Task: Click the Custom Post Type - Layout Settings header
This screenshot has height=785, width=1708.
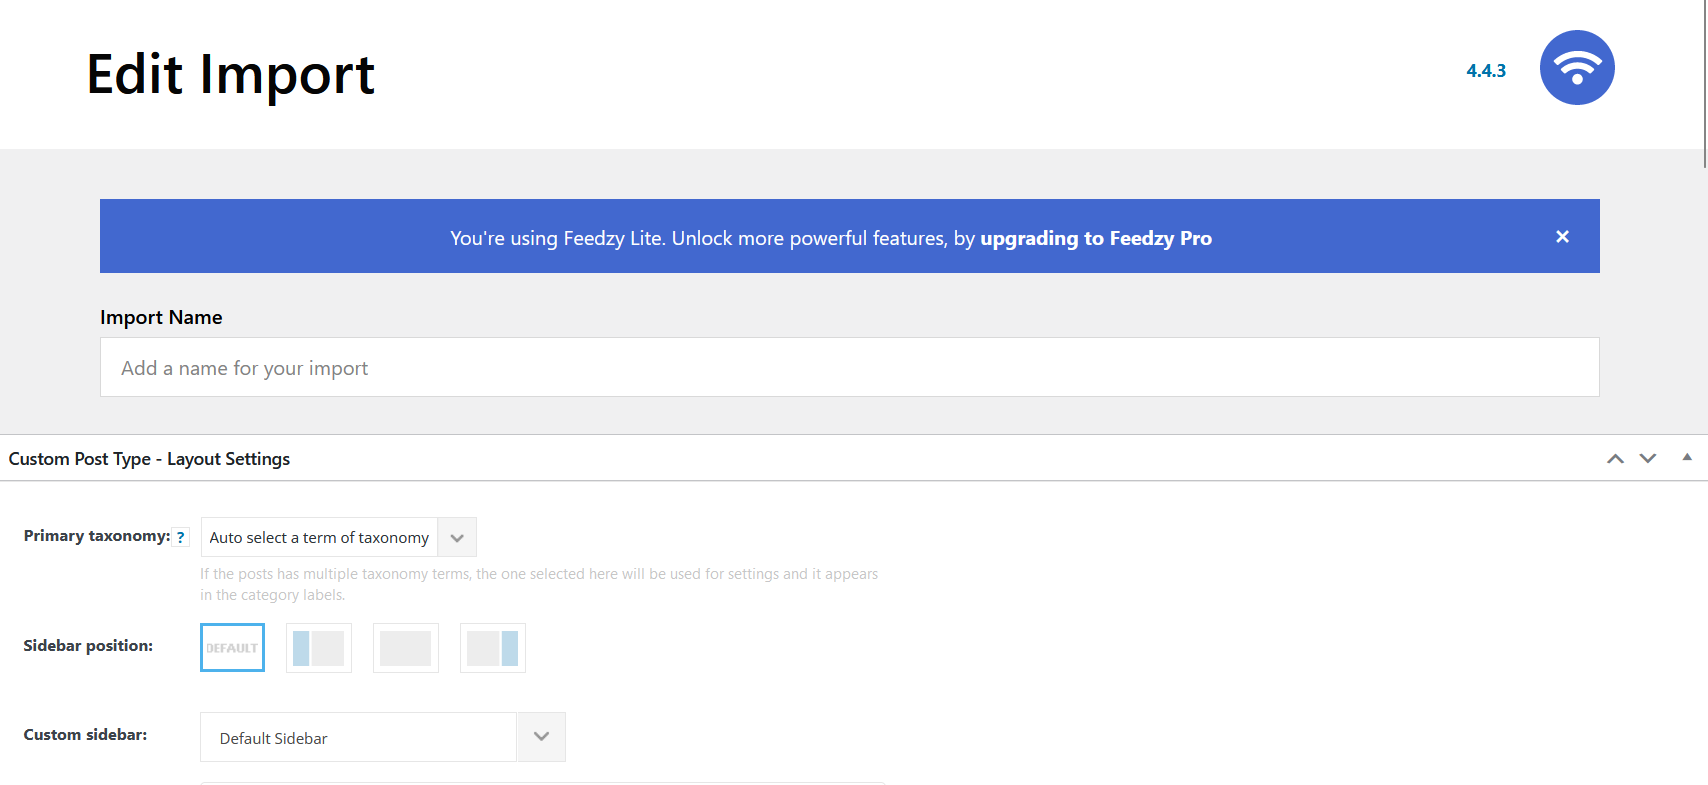Action: coord(149,459)
